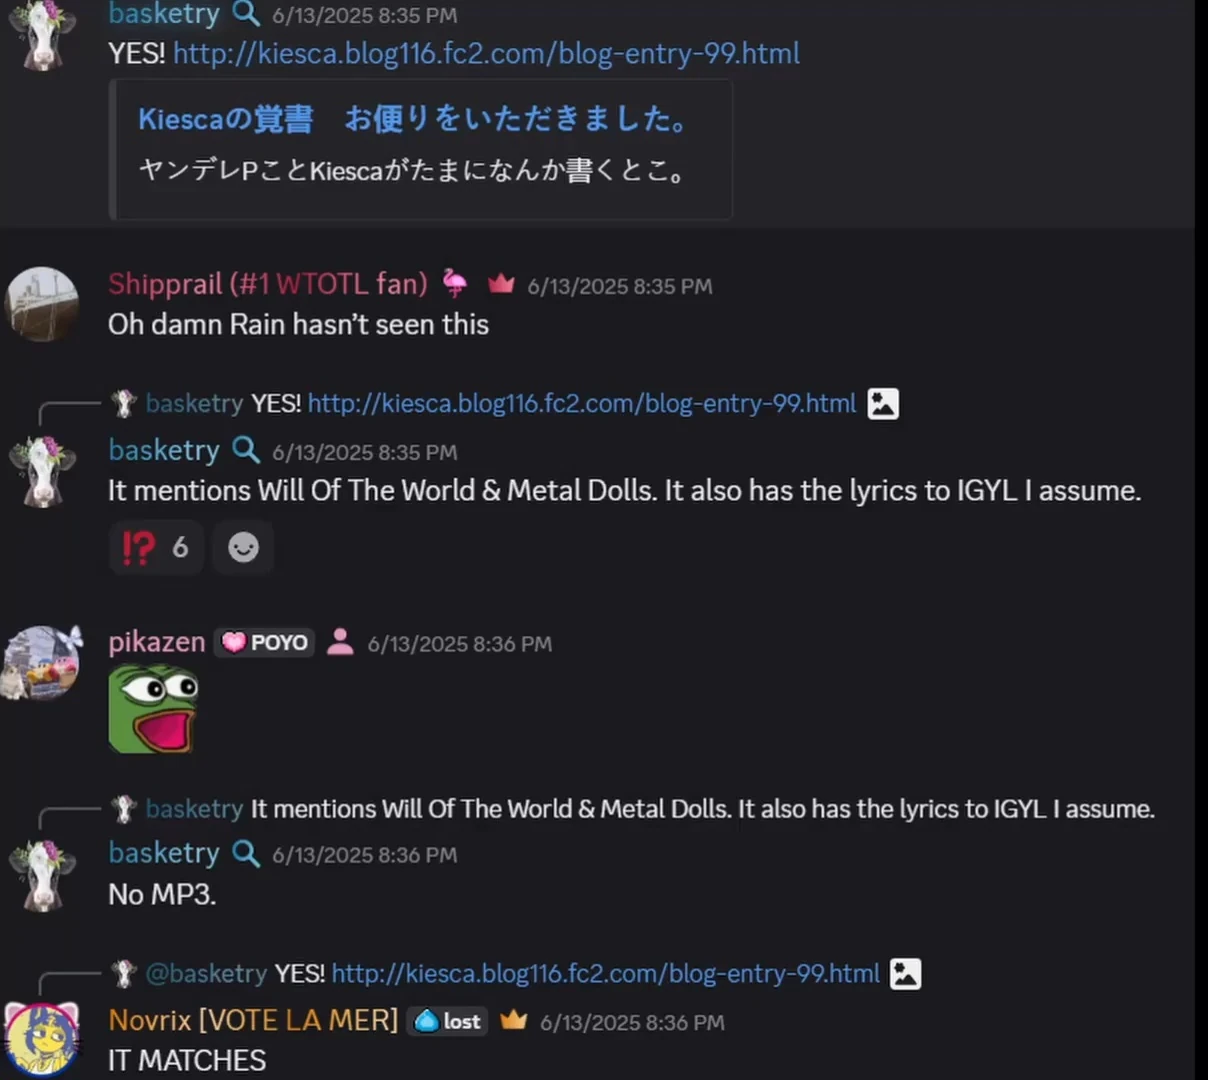Click the pink crown badge beside Shipprail's name
This screenshot has height=1080, width=1208.
(501, 285)
